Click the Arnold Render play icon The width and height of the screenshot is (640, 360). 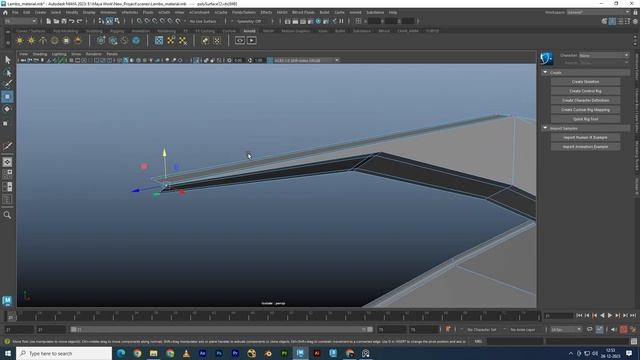(x=251, y=40)
